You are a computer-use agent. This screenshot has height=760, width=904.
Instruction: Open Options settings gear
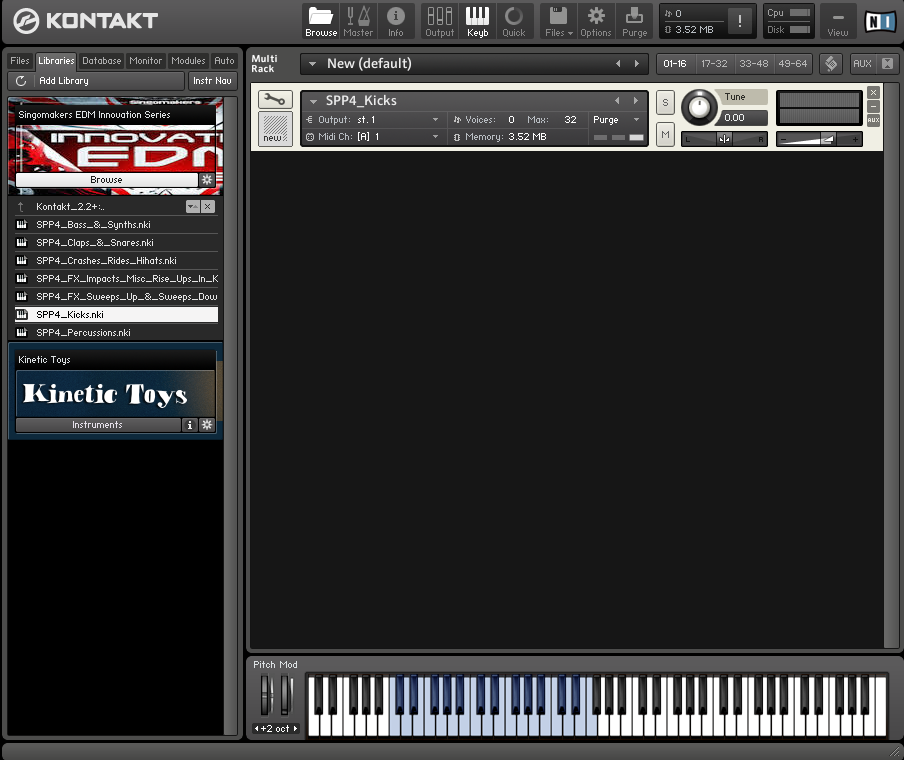point(596,22)
